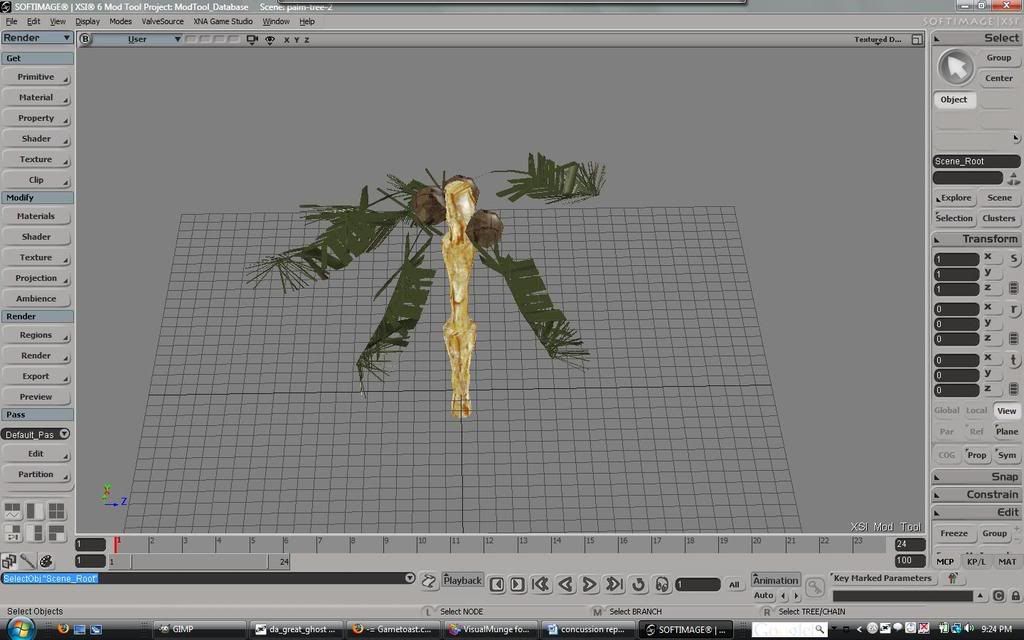
Task: Expand the Snap panel
Action: 976,477
